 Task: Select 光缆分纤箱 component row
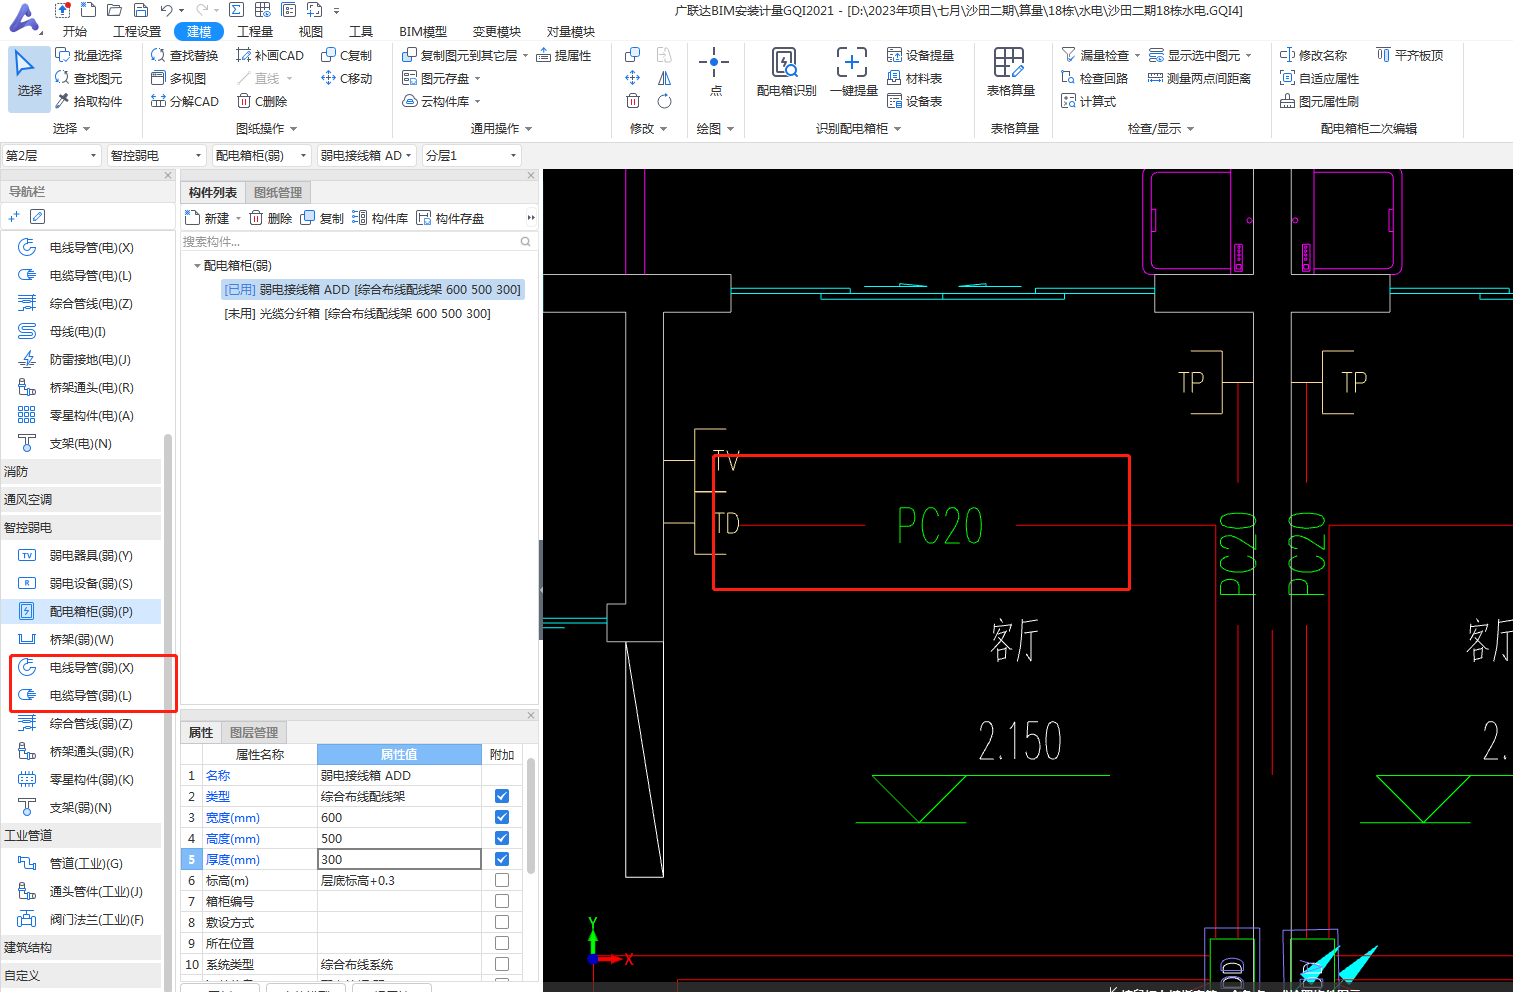point(358,314)
